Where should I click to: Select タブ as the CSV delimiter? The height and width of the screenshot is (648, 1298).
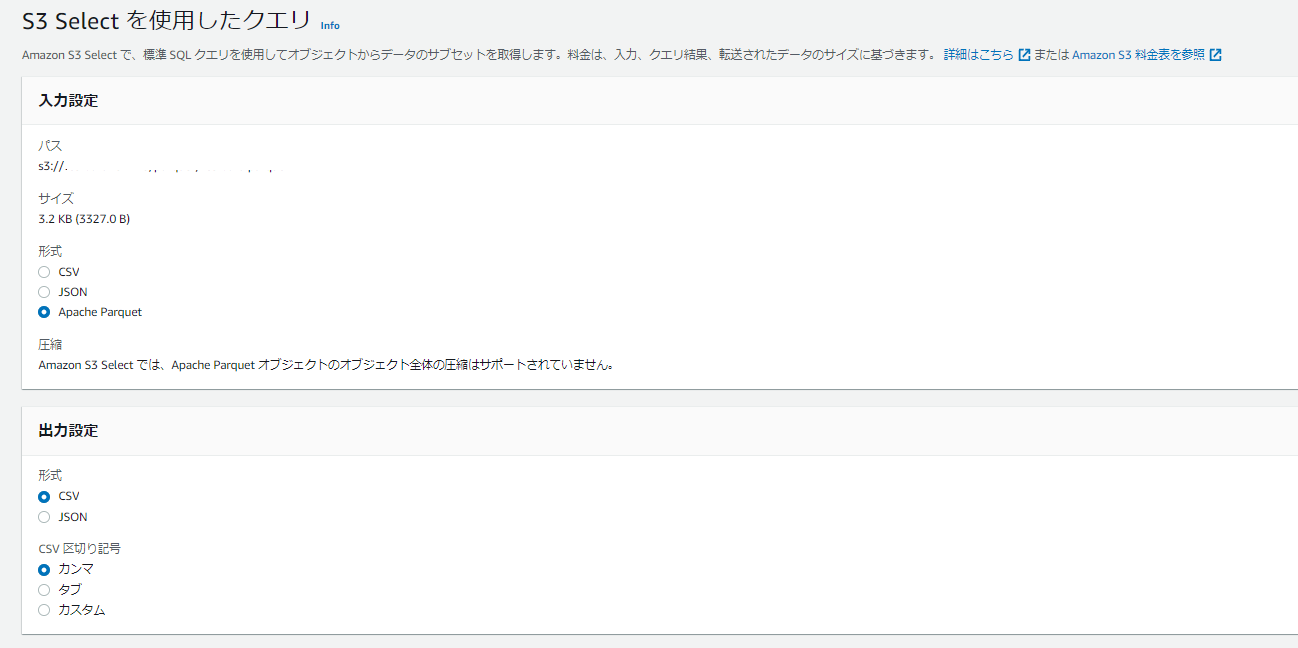click(43, 589)
